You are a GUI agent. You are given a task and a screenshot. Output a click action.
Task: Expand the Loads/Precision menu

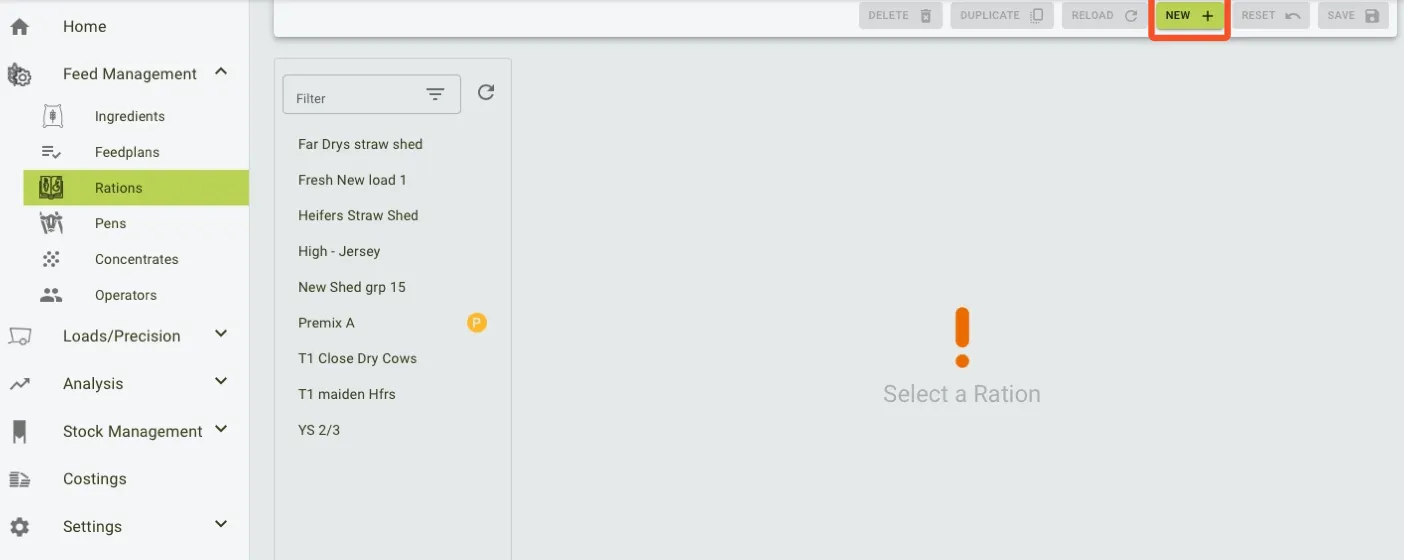pyautogui.click(x=221, y=334)
